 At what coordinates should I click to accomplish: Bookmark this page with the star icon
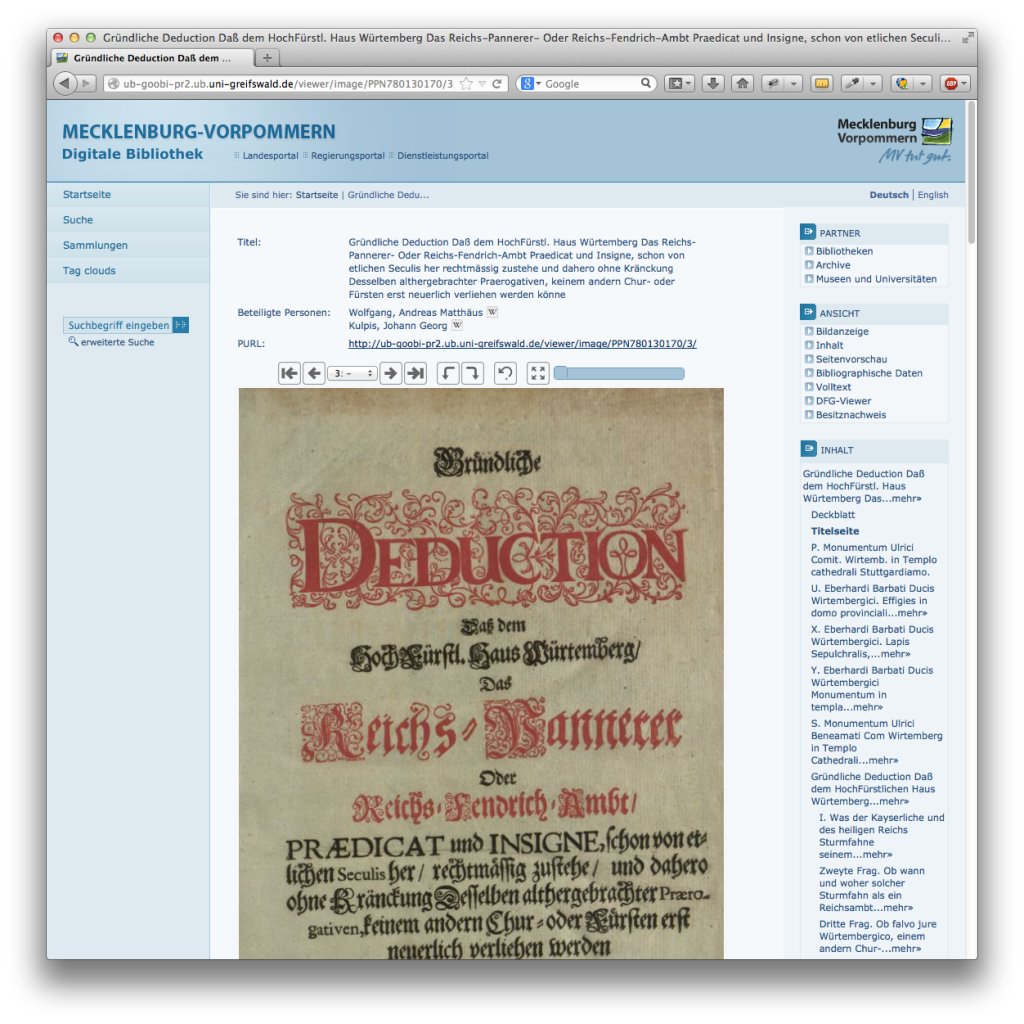[x=466, y=84]
